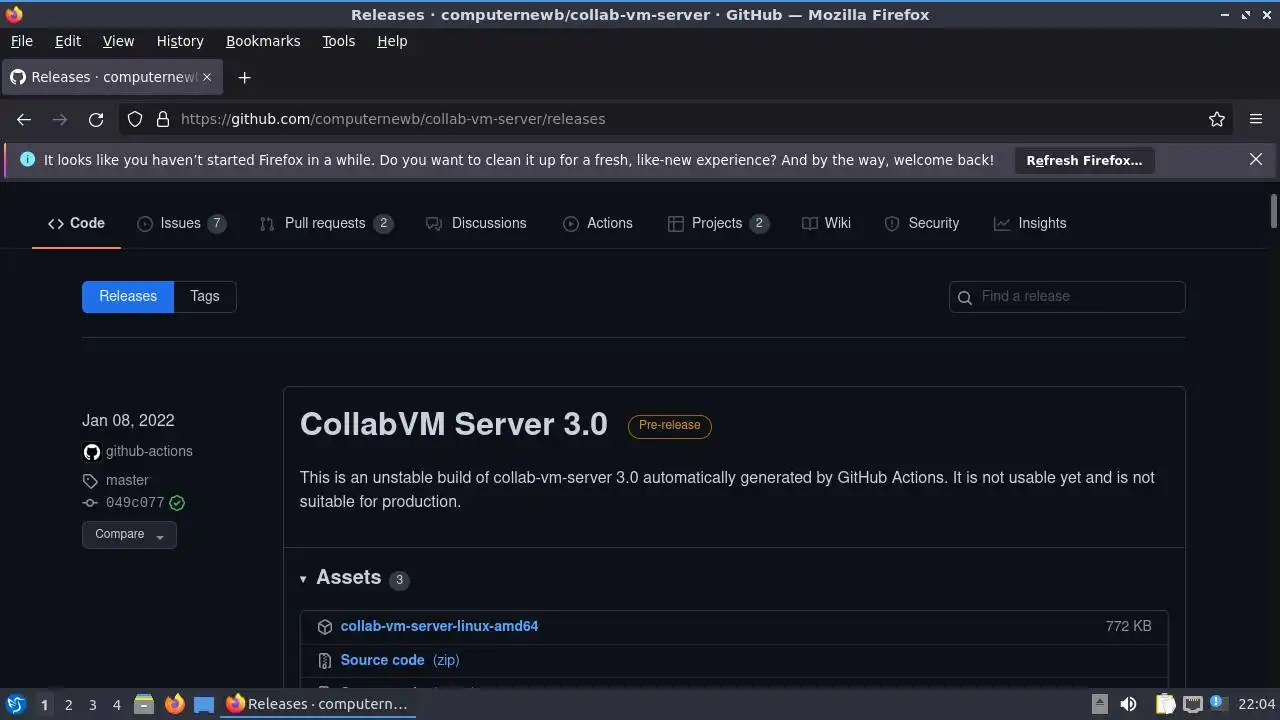Open the Help menu

pyautogui.click(x=392, y=41)
